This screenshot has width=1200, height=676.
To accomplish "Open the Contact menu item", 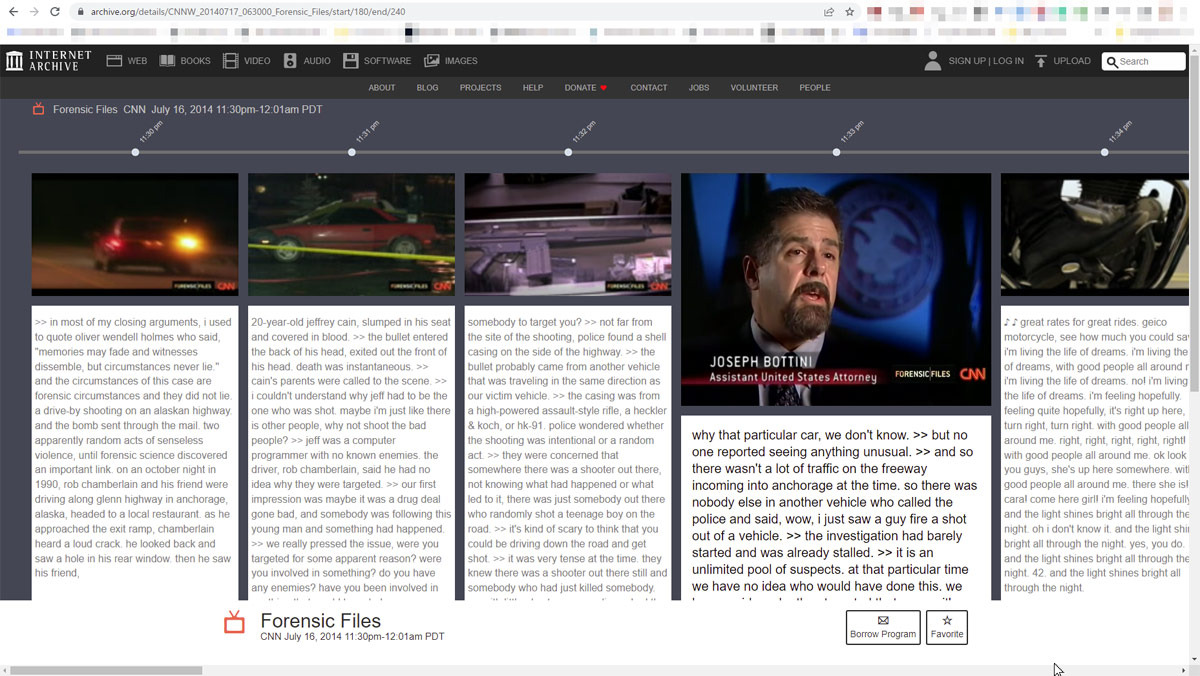I will (x=649, y=88).
